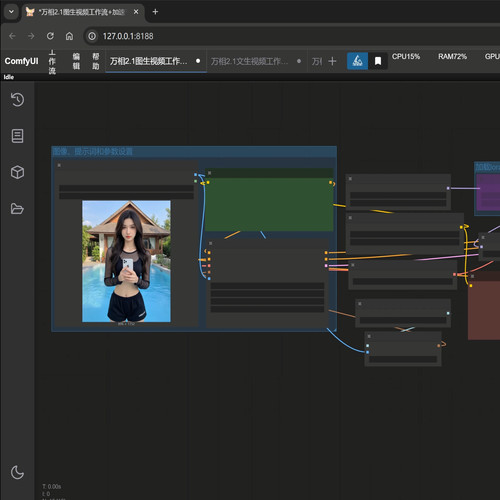The width and height of the screenshot is (500, 500).
Task: Open a new browser tab
Action: pyautogui.click(x=155, y=12)
